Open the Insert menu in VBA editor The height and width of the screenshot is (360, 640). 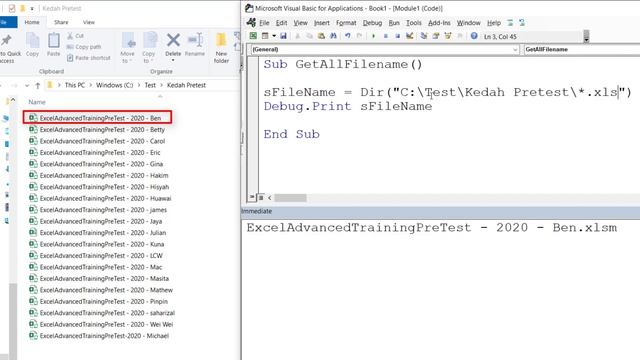pos(322,23)
